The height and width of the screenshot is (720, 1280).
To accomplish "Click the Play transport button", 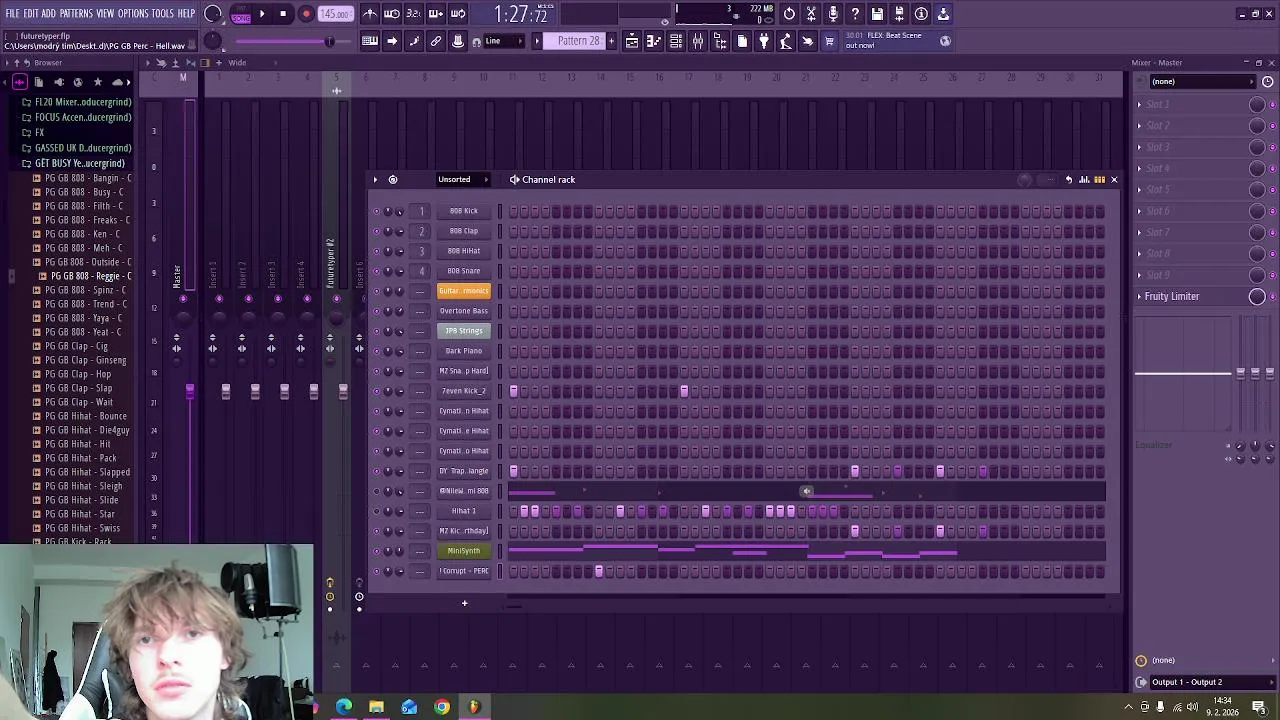I will tap(262, 14).
